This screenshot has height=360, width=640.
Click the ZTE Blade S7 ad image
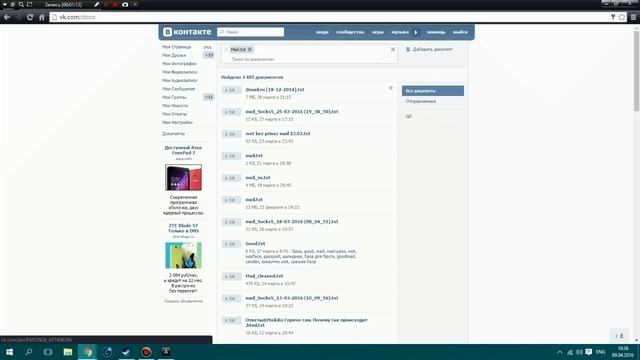[x=183, y=256]
